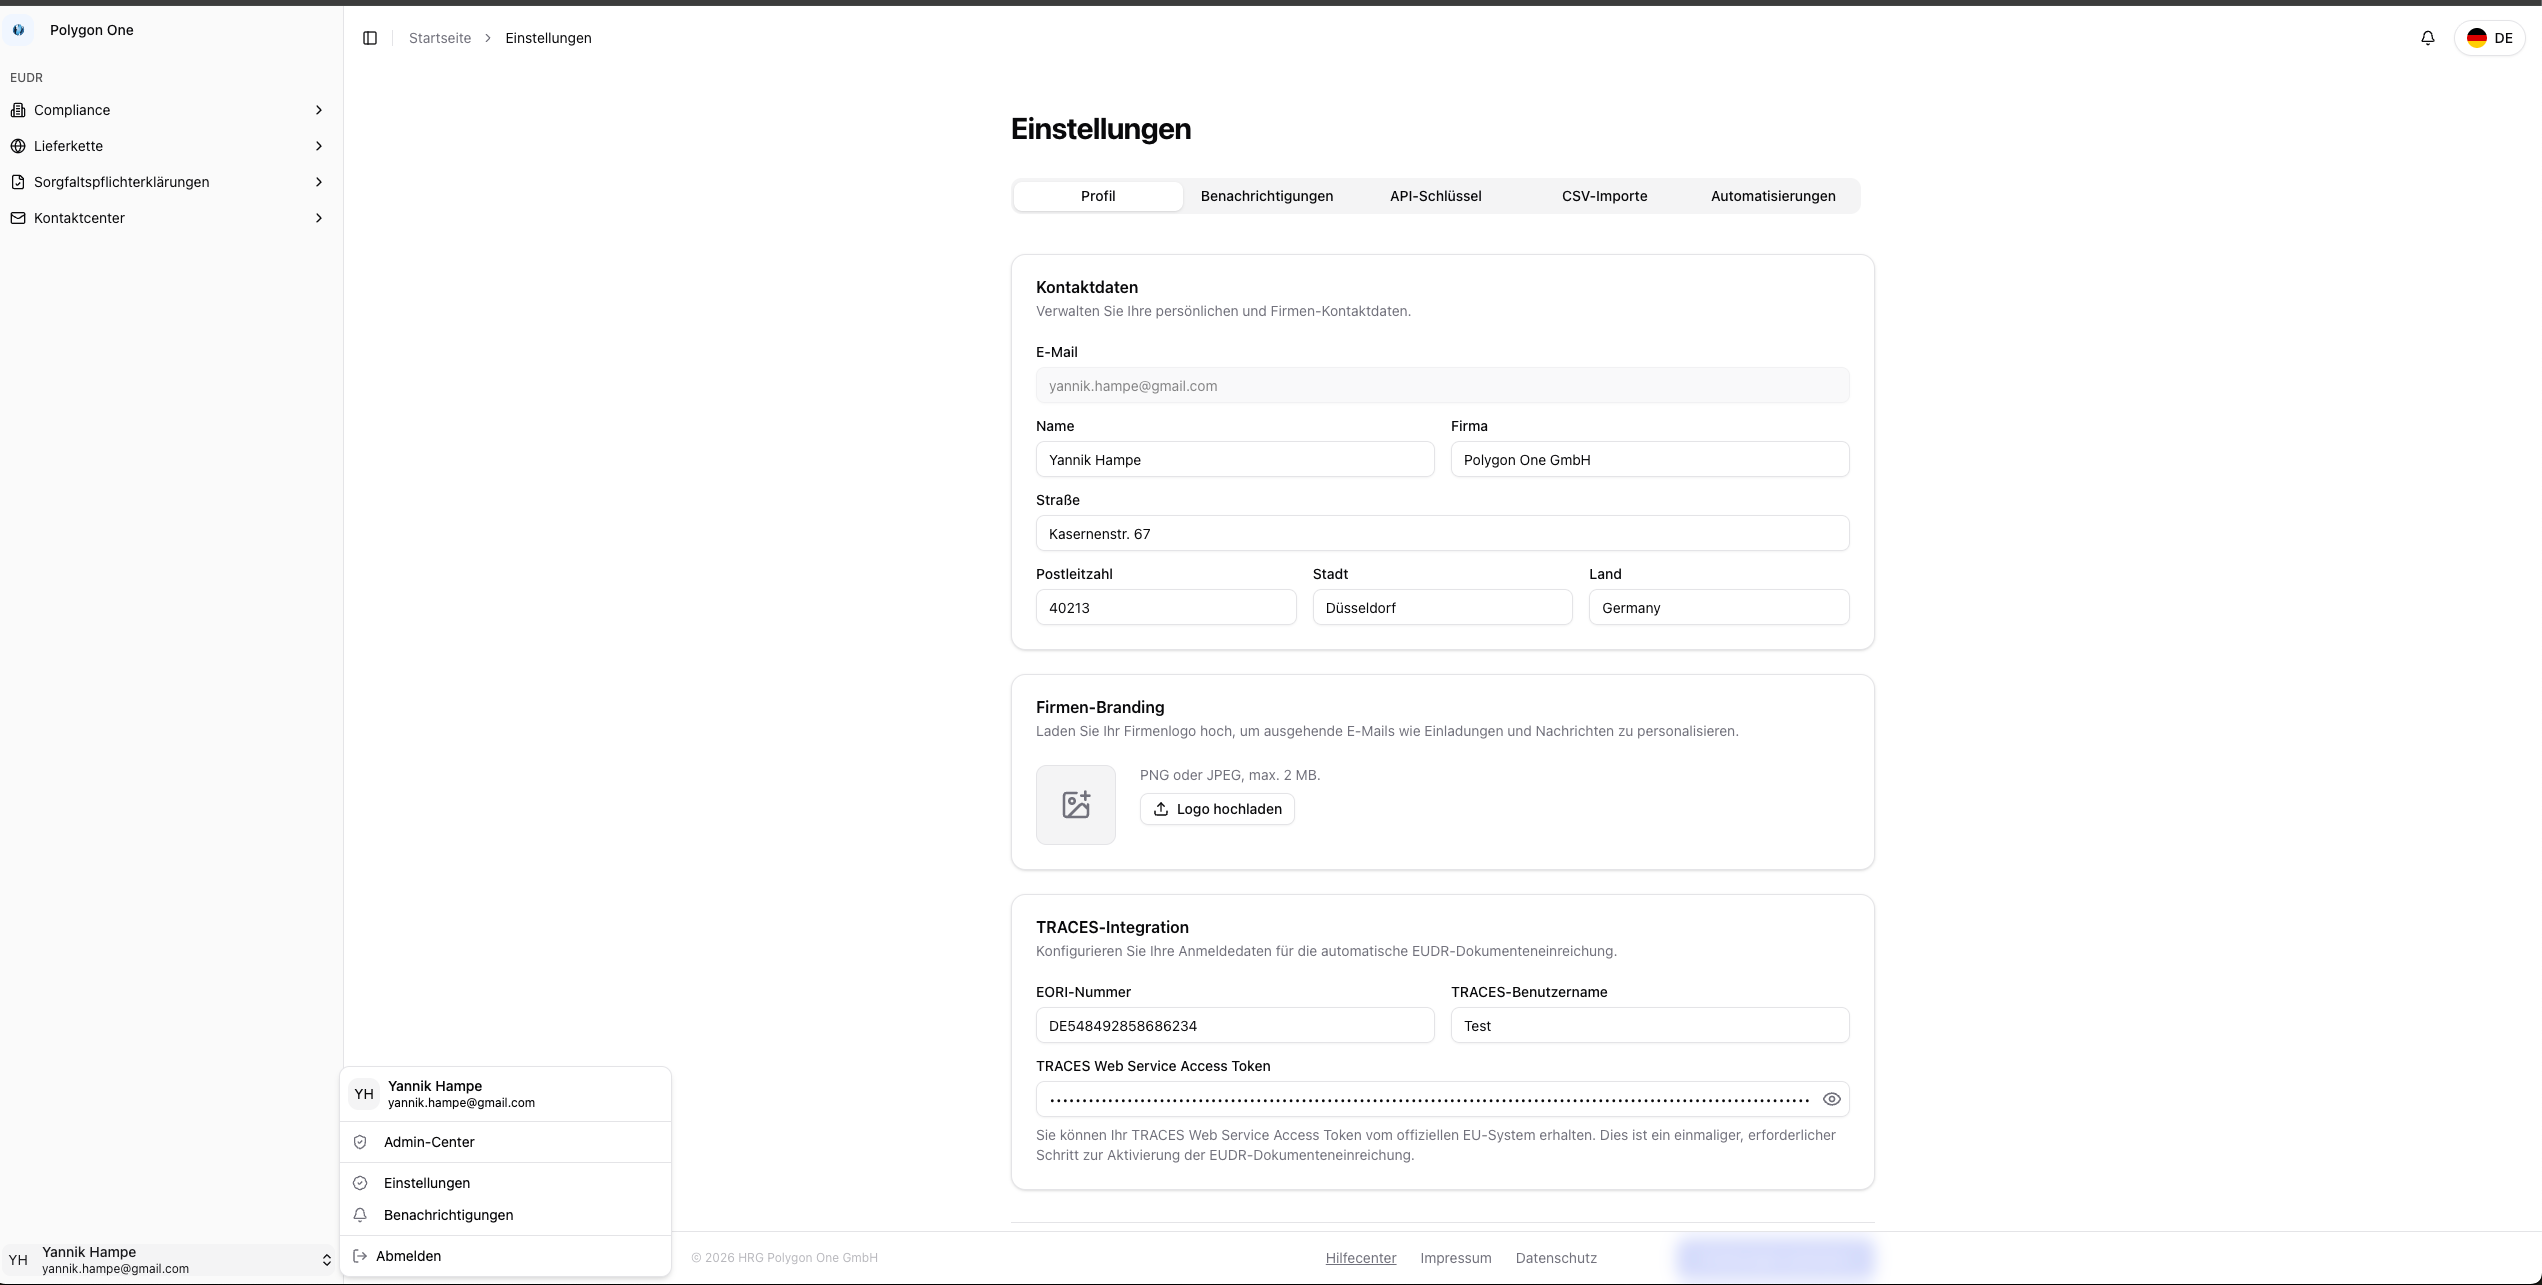The image size is (2542, 1285).
Task: Toggle the sidebar panel icon
Action: (370, 38)
